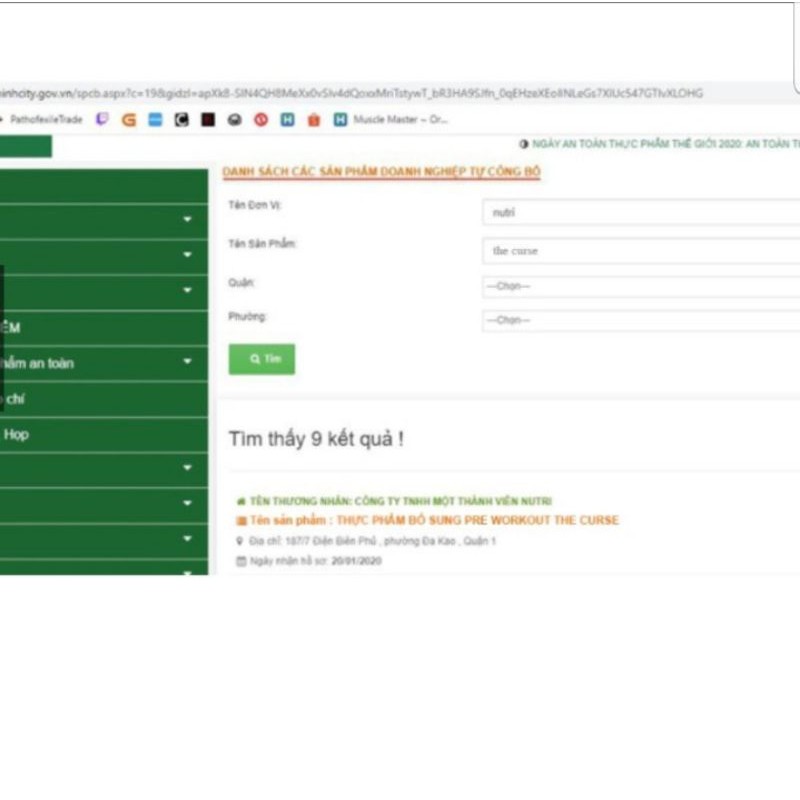Click the date 20/01/2020 in the result
The image size is (800, 800).
click(x=356, y=561)
